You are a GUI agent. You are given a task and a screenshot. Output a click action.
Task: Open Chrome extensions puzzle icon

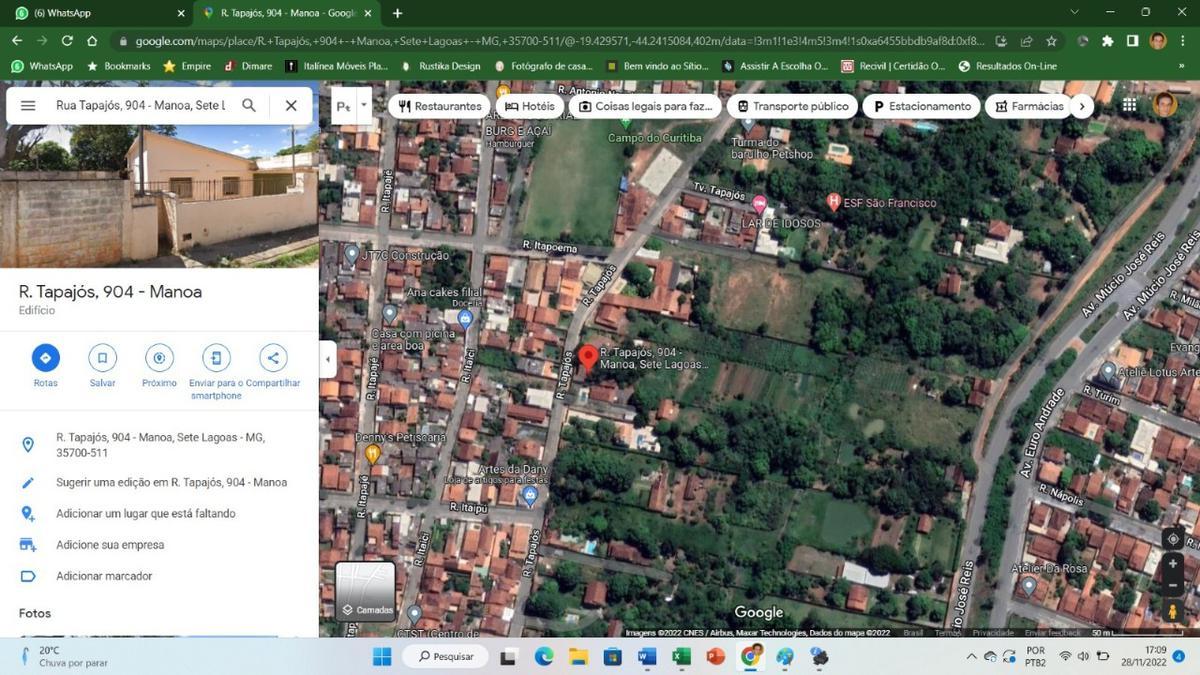[1107, 41]
